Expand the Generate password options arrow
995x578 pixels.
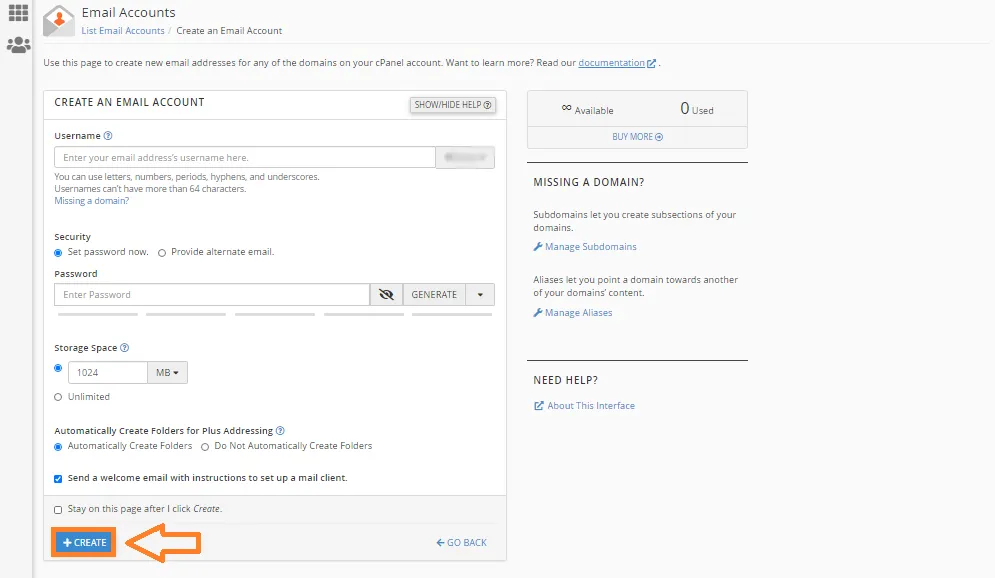[x=480, y=294]
